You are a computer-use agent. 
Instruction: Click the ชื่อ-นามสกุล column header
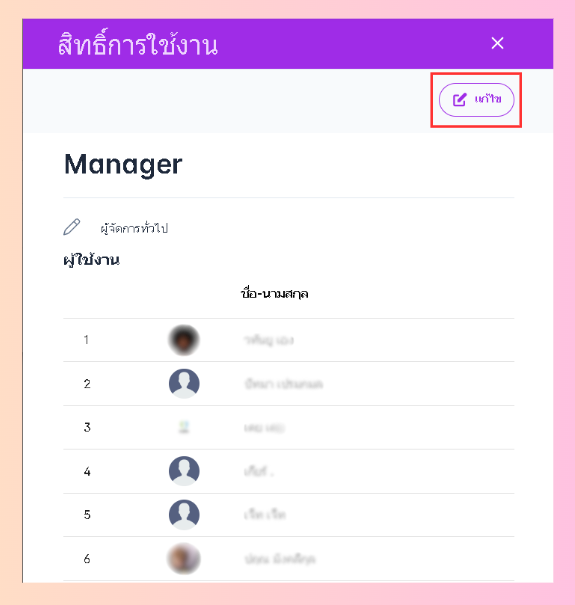(x=274, y=294)
